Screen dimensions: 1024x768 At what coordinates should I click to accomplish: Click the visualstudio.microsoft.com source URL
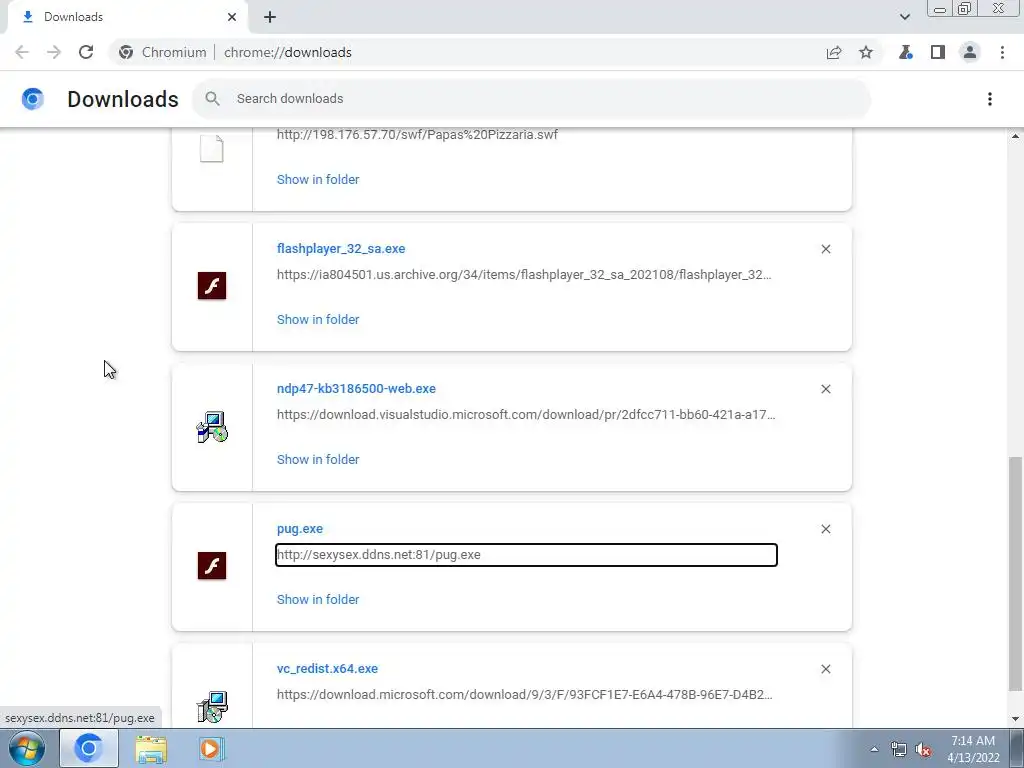pos(526,415)
